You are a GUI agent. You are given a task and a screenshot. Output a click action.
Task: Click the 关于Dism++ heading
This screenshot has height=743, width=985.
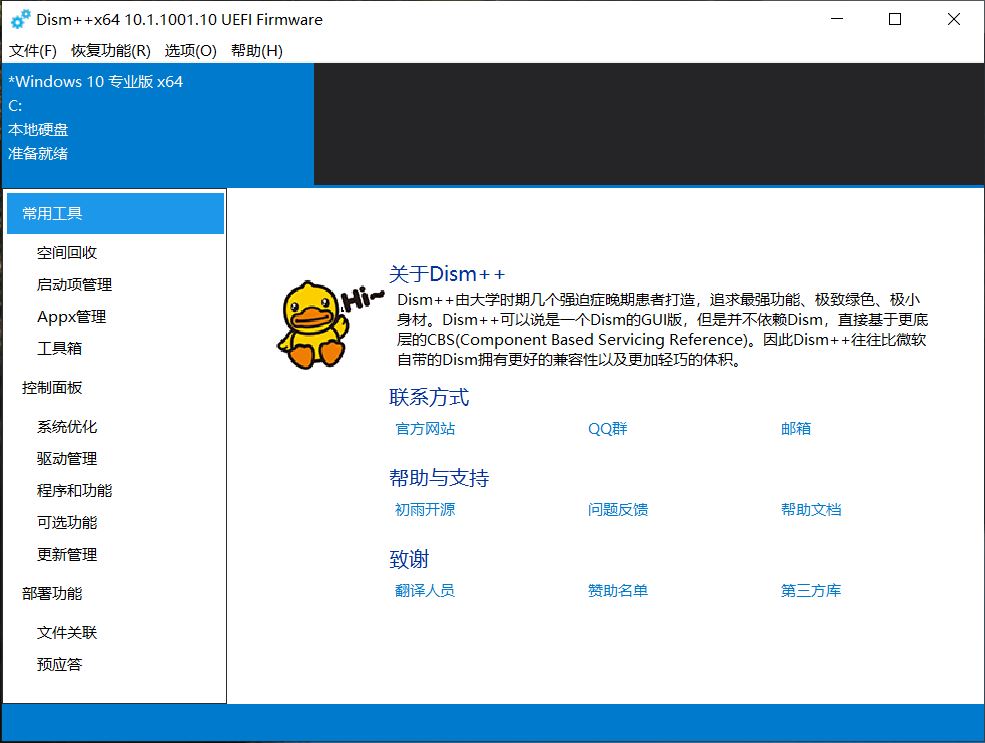(x=447, y=274)
